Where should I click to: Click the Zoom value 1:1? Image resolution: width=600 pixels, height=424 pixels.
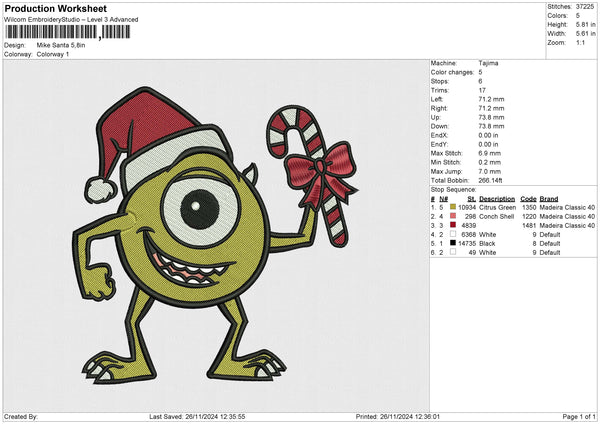coord(580,42)
